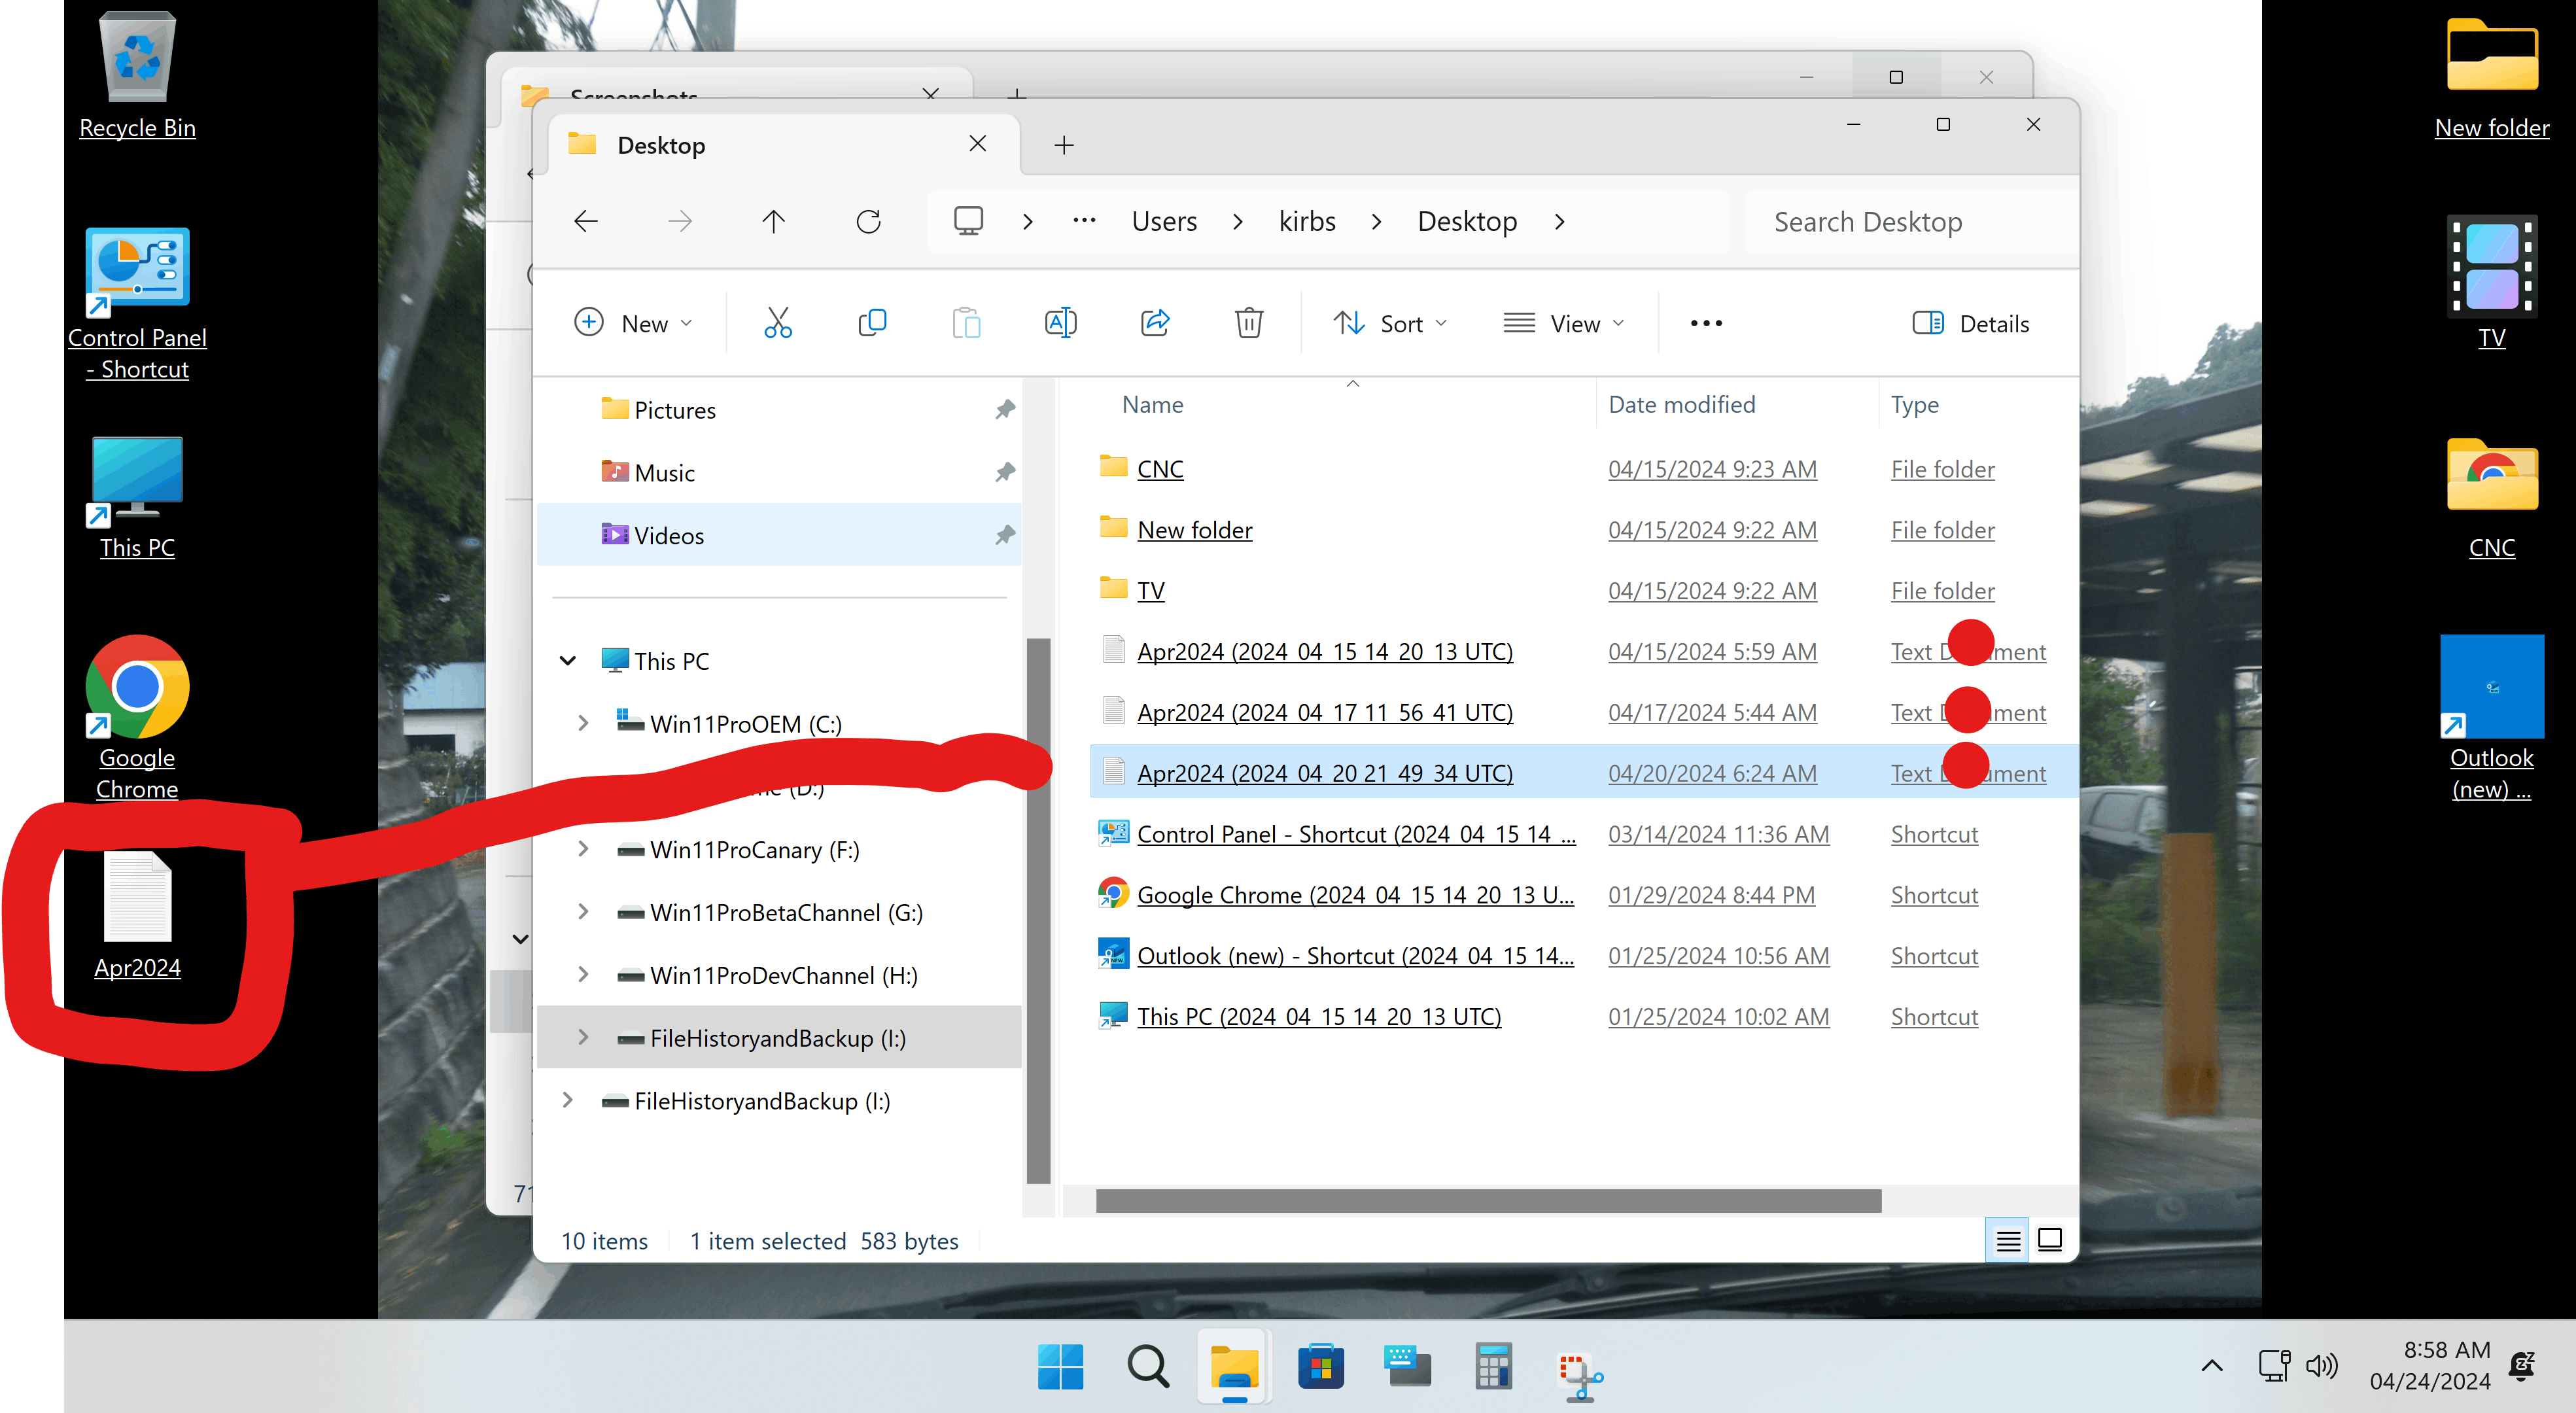This screenshot has width=2576, height=1413.
Task: Switch to details list view layout
Action: tap(2007, 1241)
